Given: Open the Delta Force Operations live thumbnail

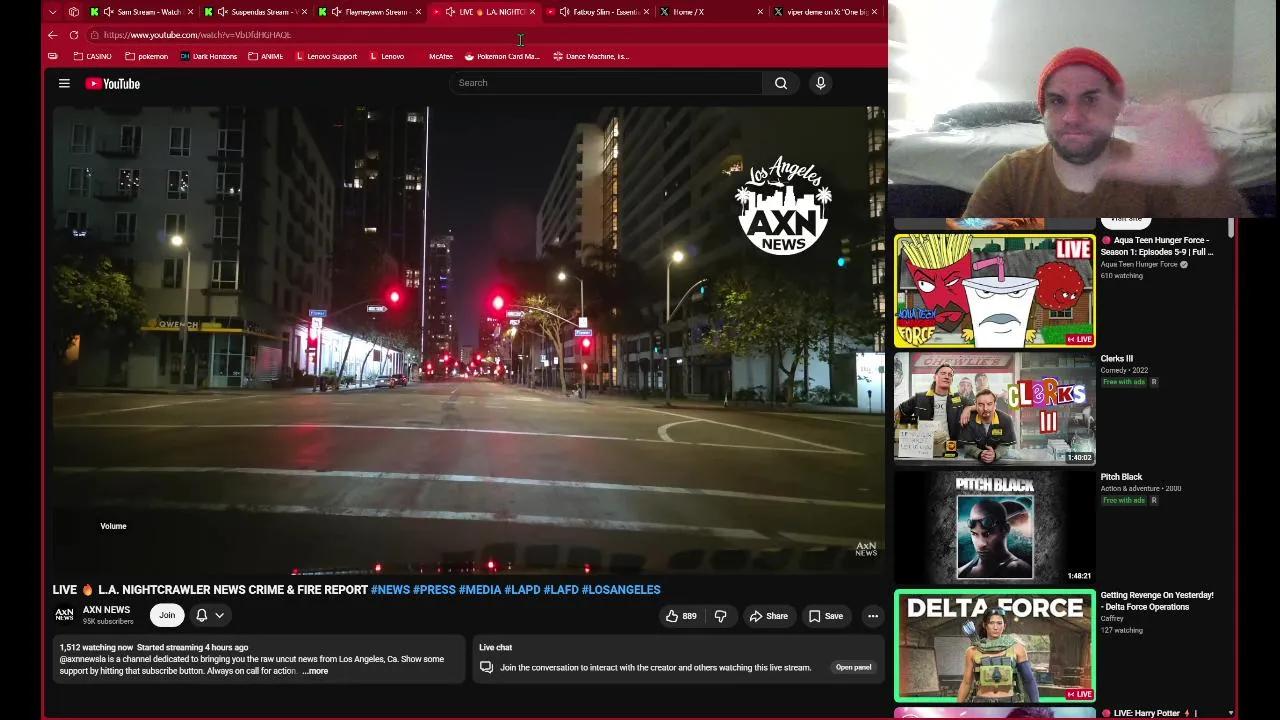Looking at the screenshot, I should pos(995,646).
